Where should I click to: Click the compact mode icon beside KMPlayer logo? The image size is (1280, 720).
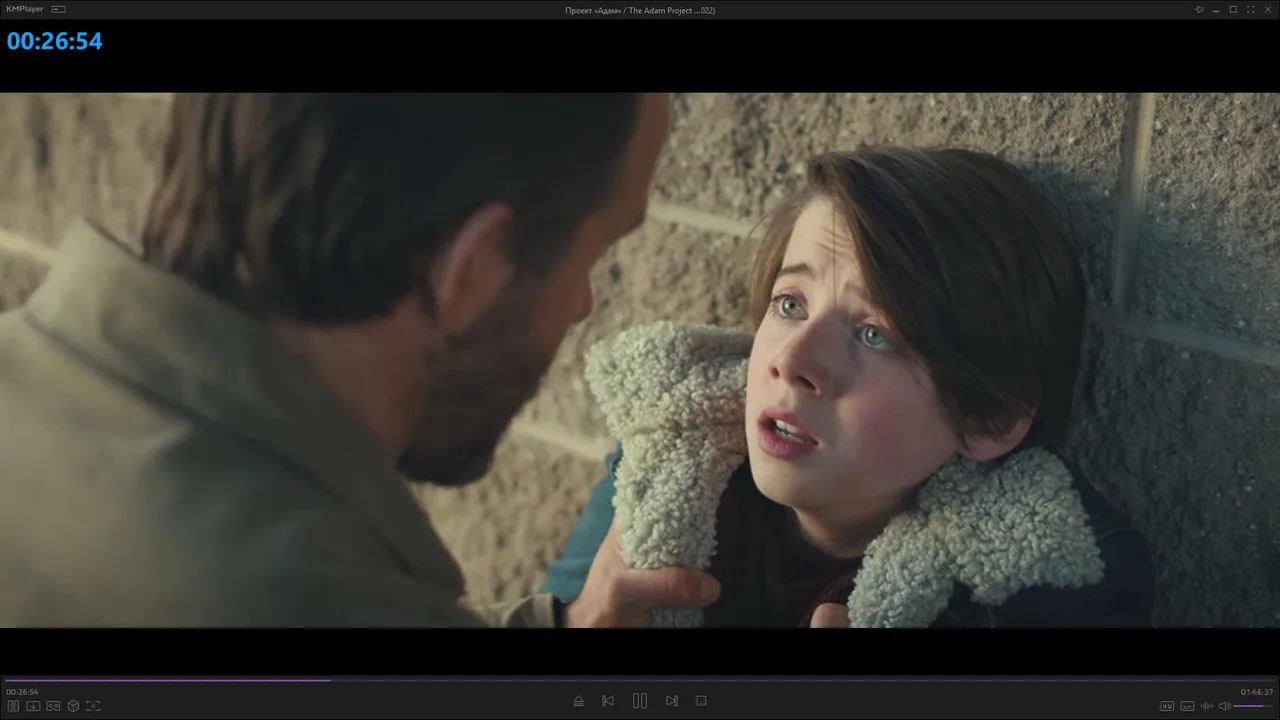pyautogui.click(x=58, y=9)
